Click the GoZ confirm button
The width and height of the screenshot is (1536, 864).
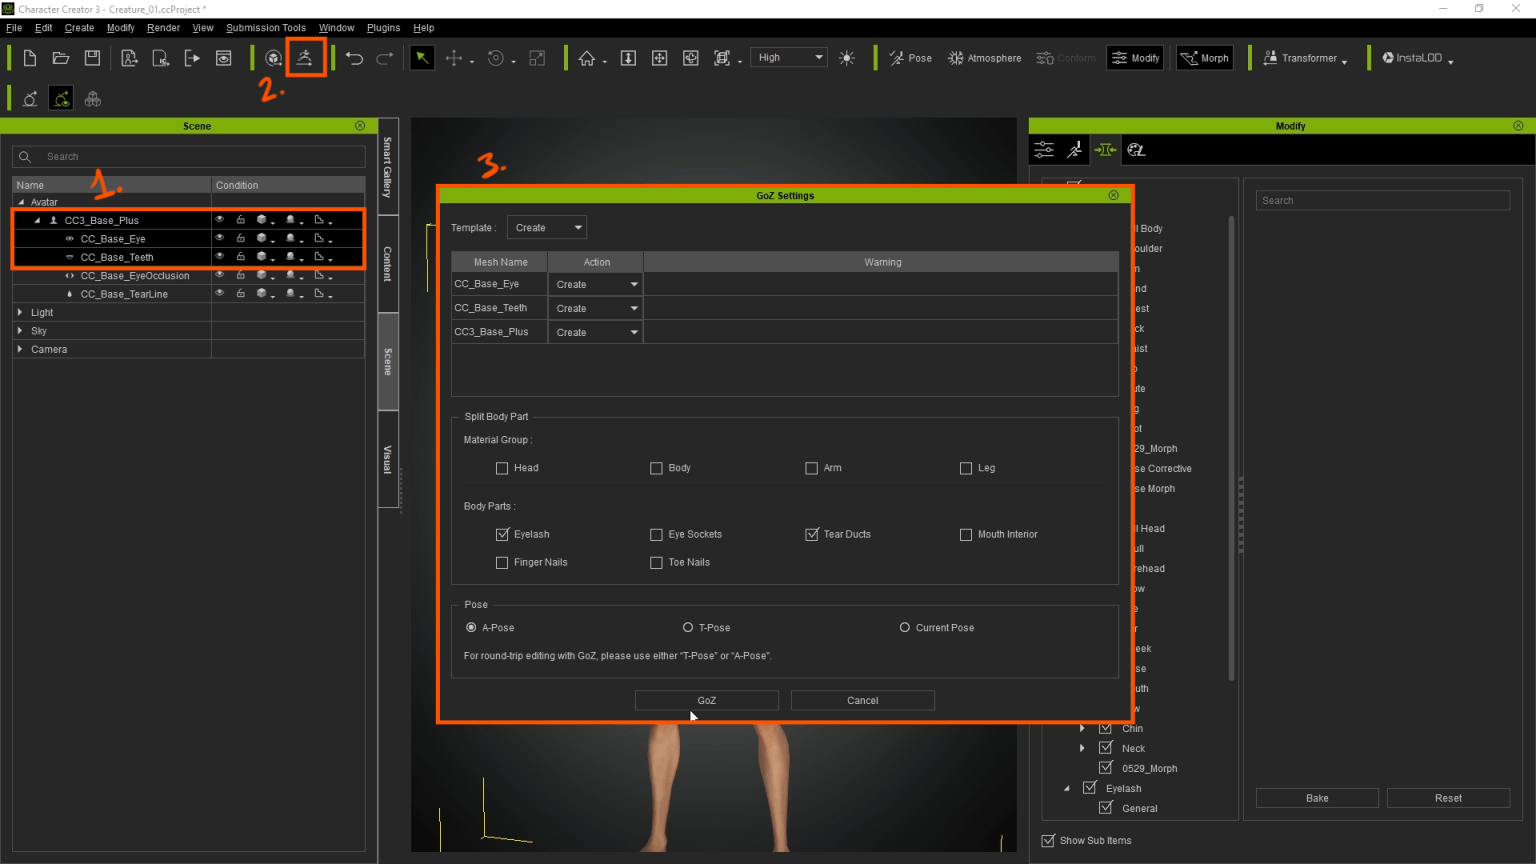click(x=707, y=700)
